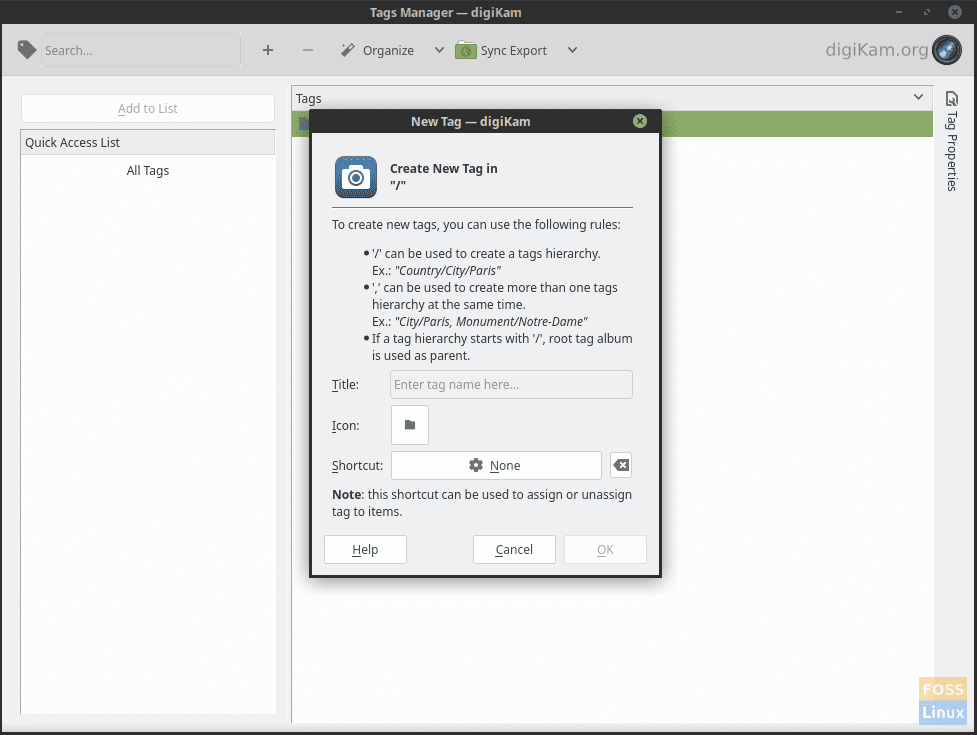Select the highlighted green row in Tags list
977x735 pixels.
[x=797, y=124]
